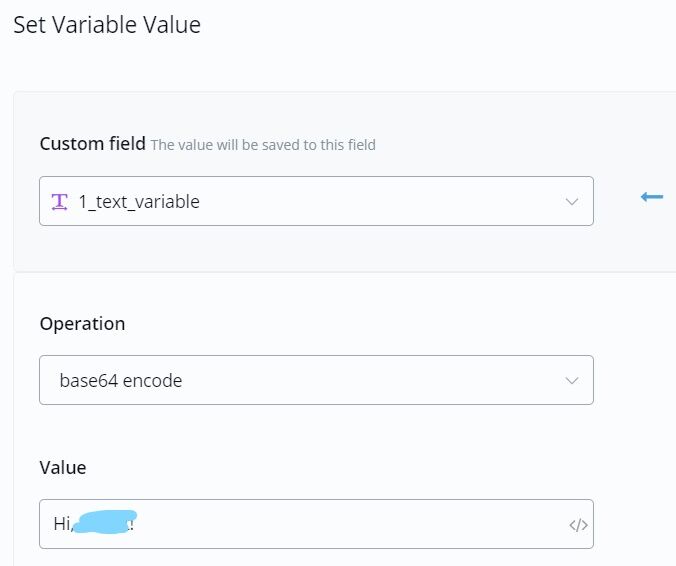Click the code brackets icon in Value field

click(x=578, y=525)
